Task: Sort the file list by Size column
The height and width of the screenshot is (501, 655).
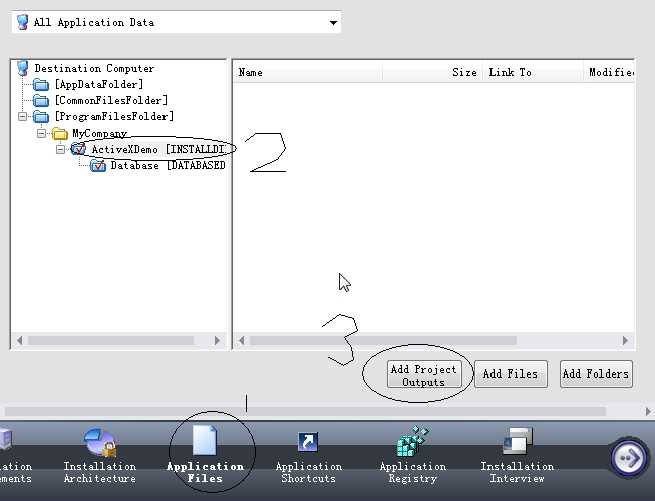Action: (x=432, y=72)
